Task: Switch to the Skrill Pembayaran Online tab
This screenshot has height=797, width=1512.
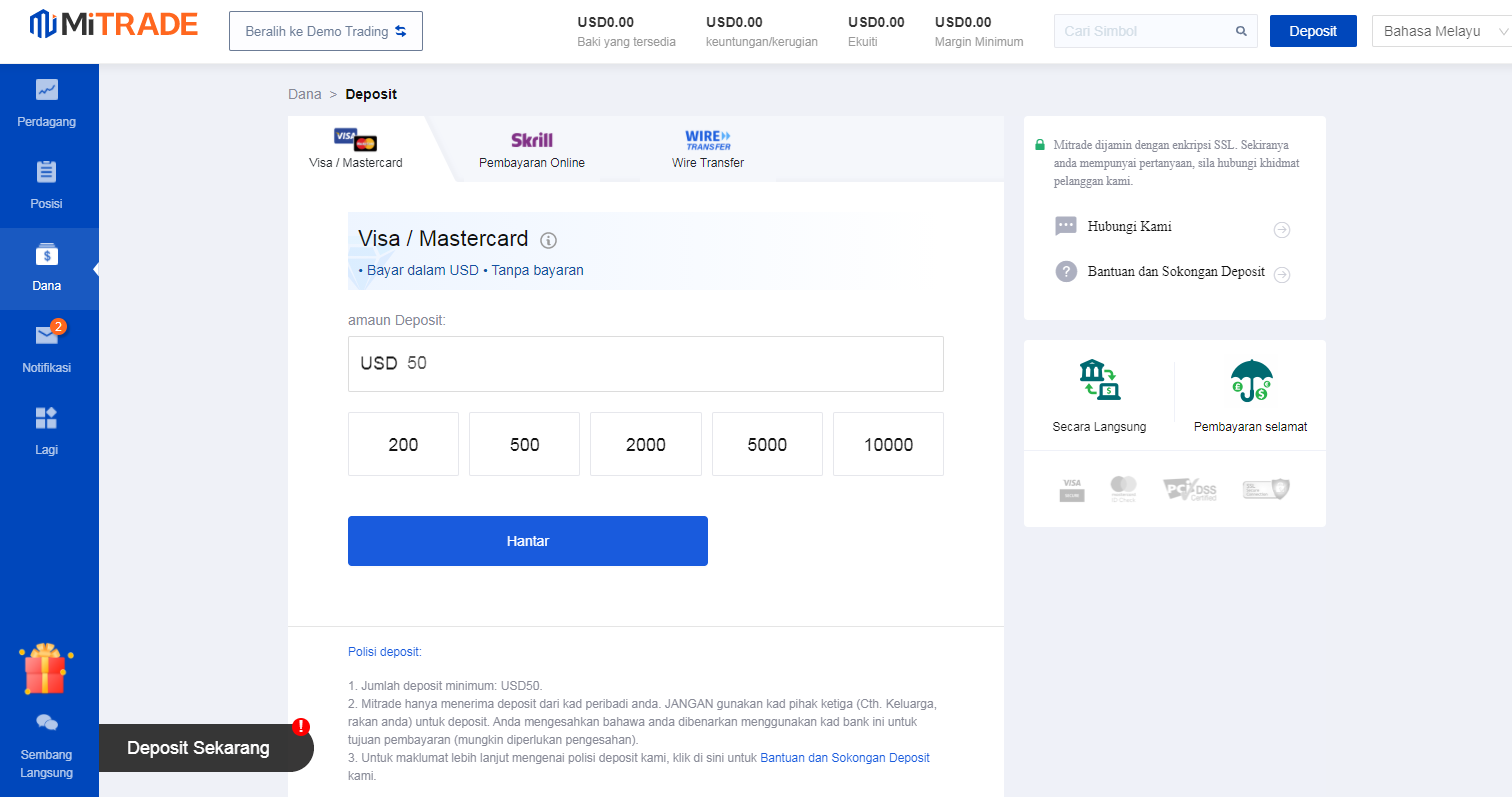Action: click(x=531, y=149)
